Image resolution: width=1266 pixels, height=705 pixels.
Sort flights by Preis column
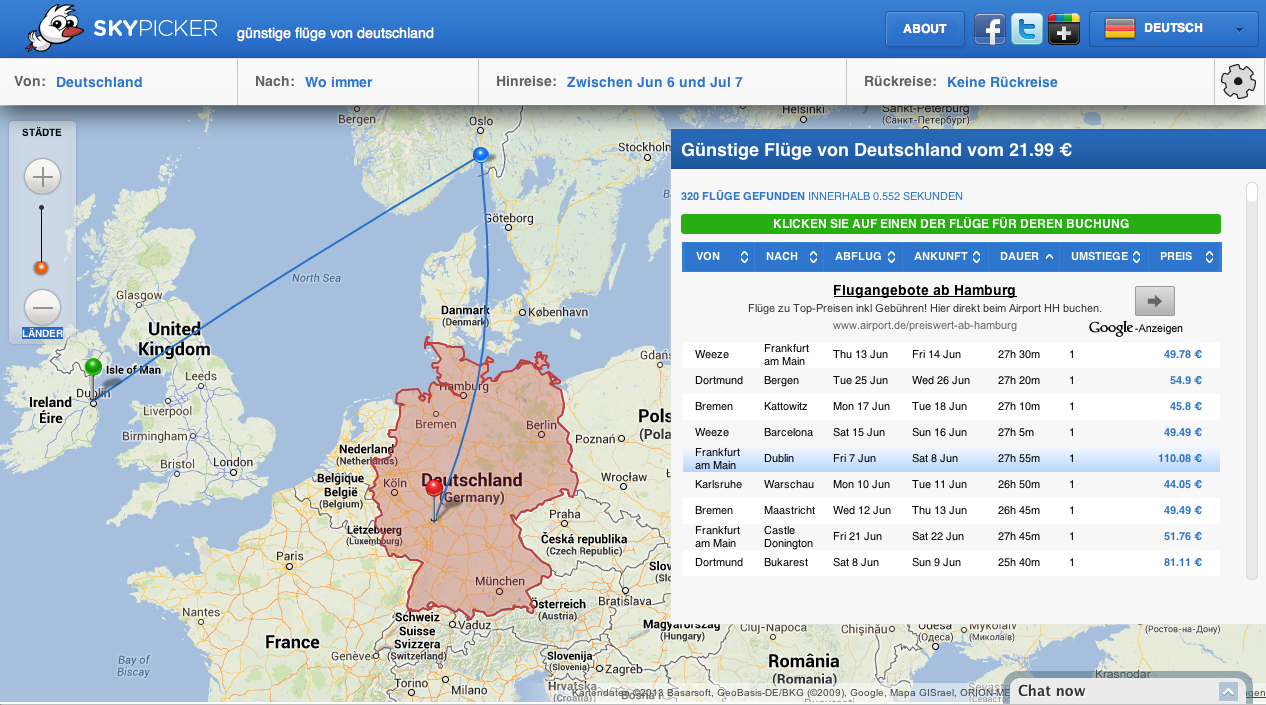[x=1185, y=257]
